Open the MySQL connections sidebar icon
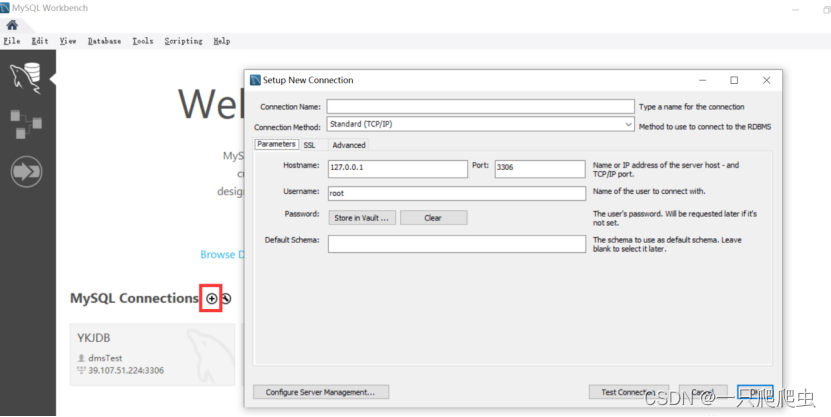Image resolution: width=831 pixels, height=417 pixels. click(x=25, y=78)
